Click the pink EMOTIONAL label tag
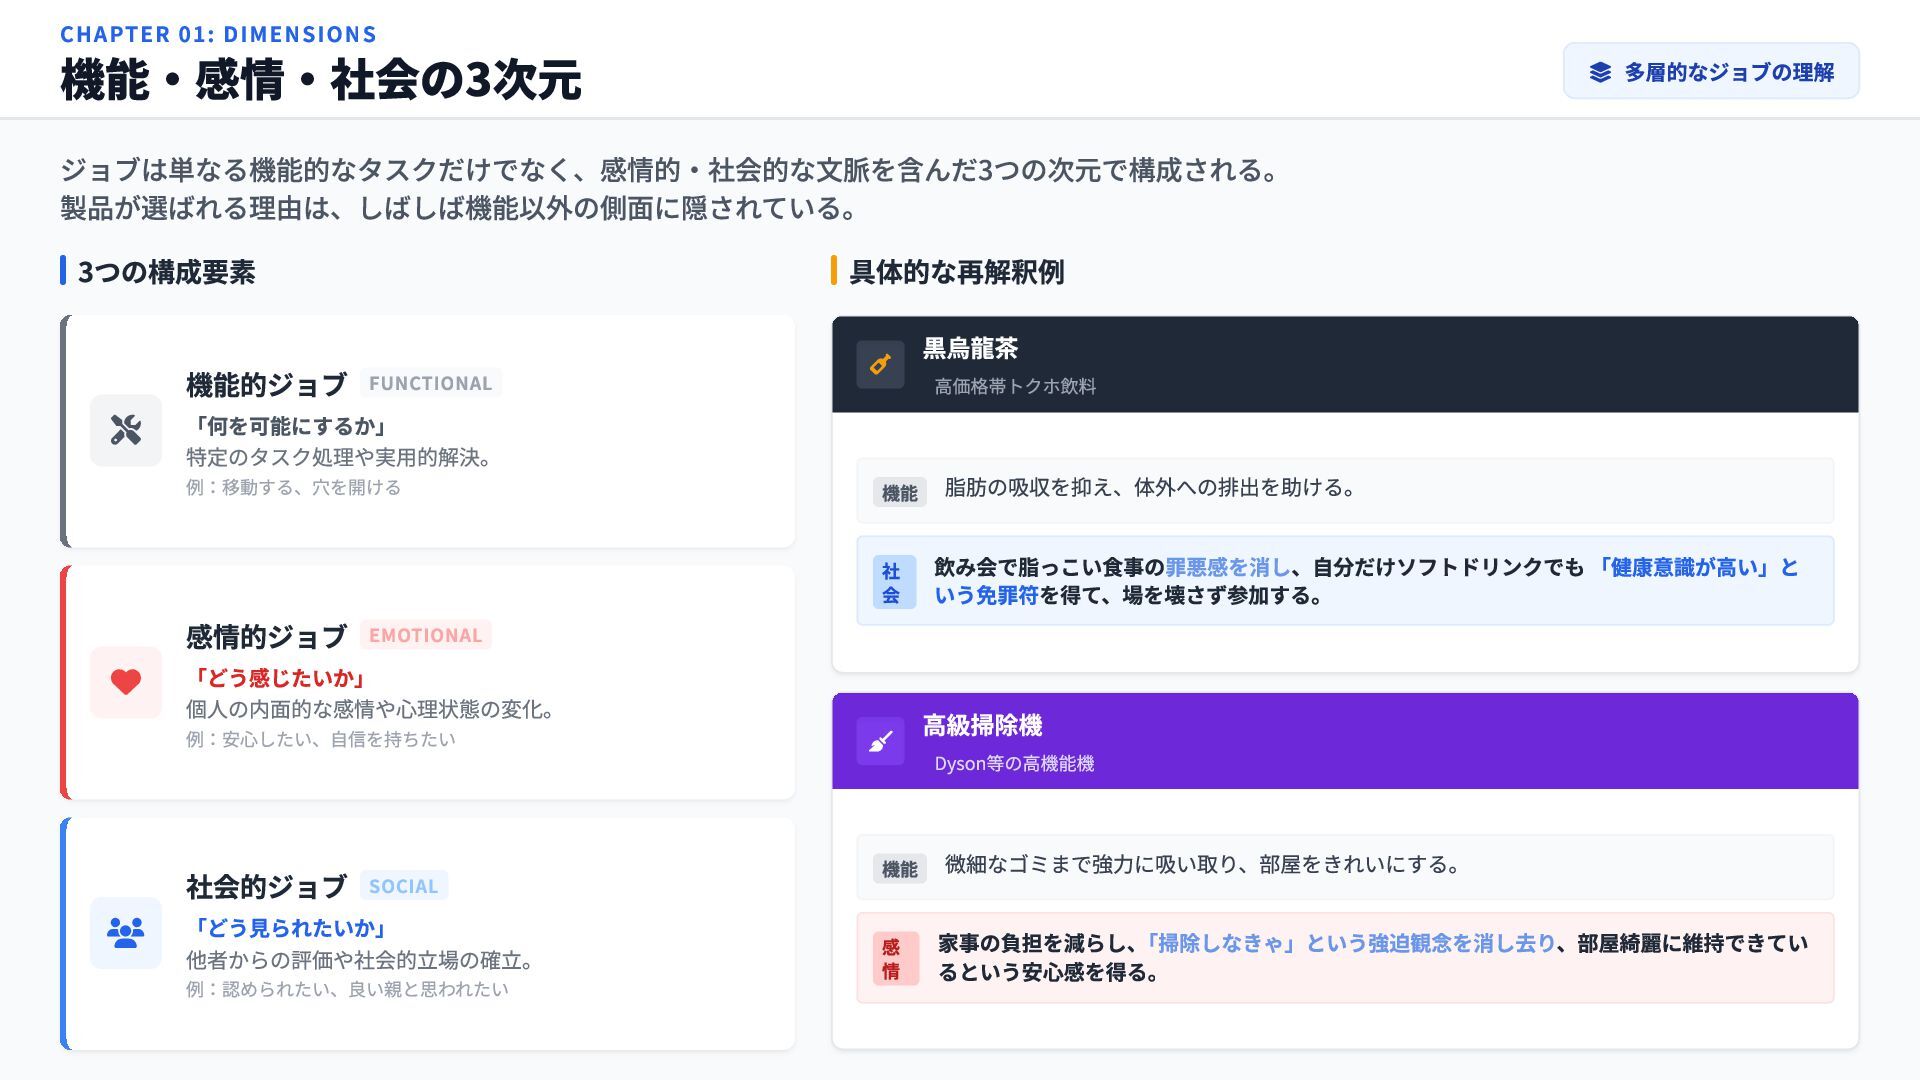The width and height of the screenshot is (1920, 1080). tap(425, 635)
